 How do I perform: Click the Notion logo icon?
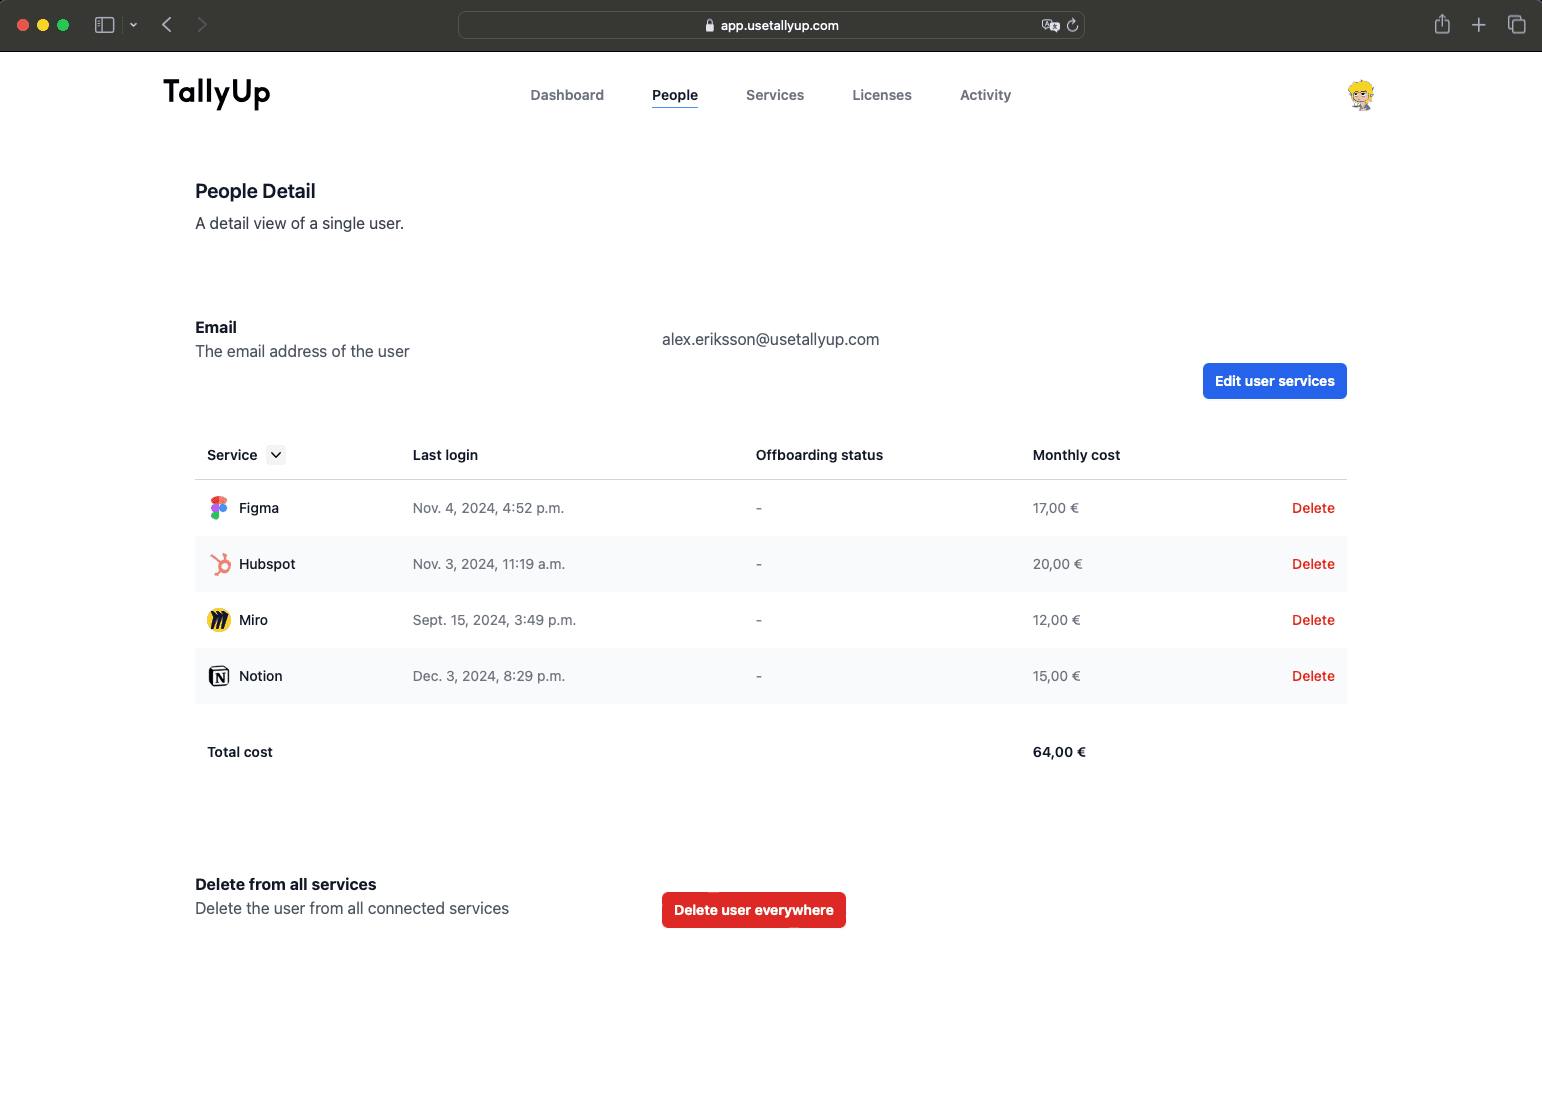pos(218,676)
